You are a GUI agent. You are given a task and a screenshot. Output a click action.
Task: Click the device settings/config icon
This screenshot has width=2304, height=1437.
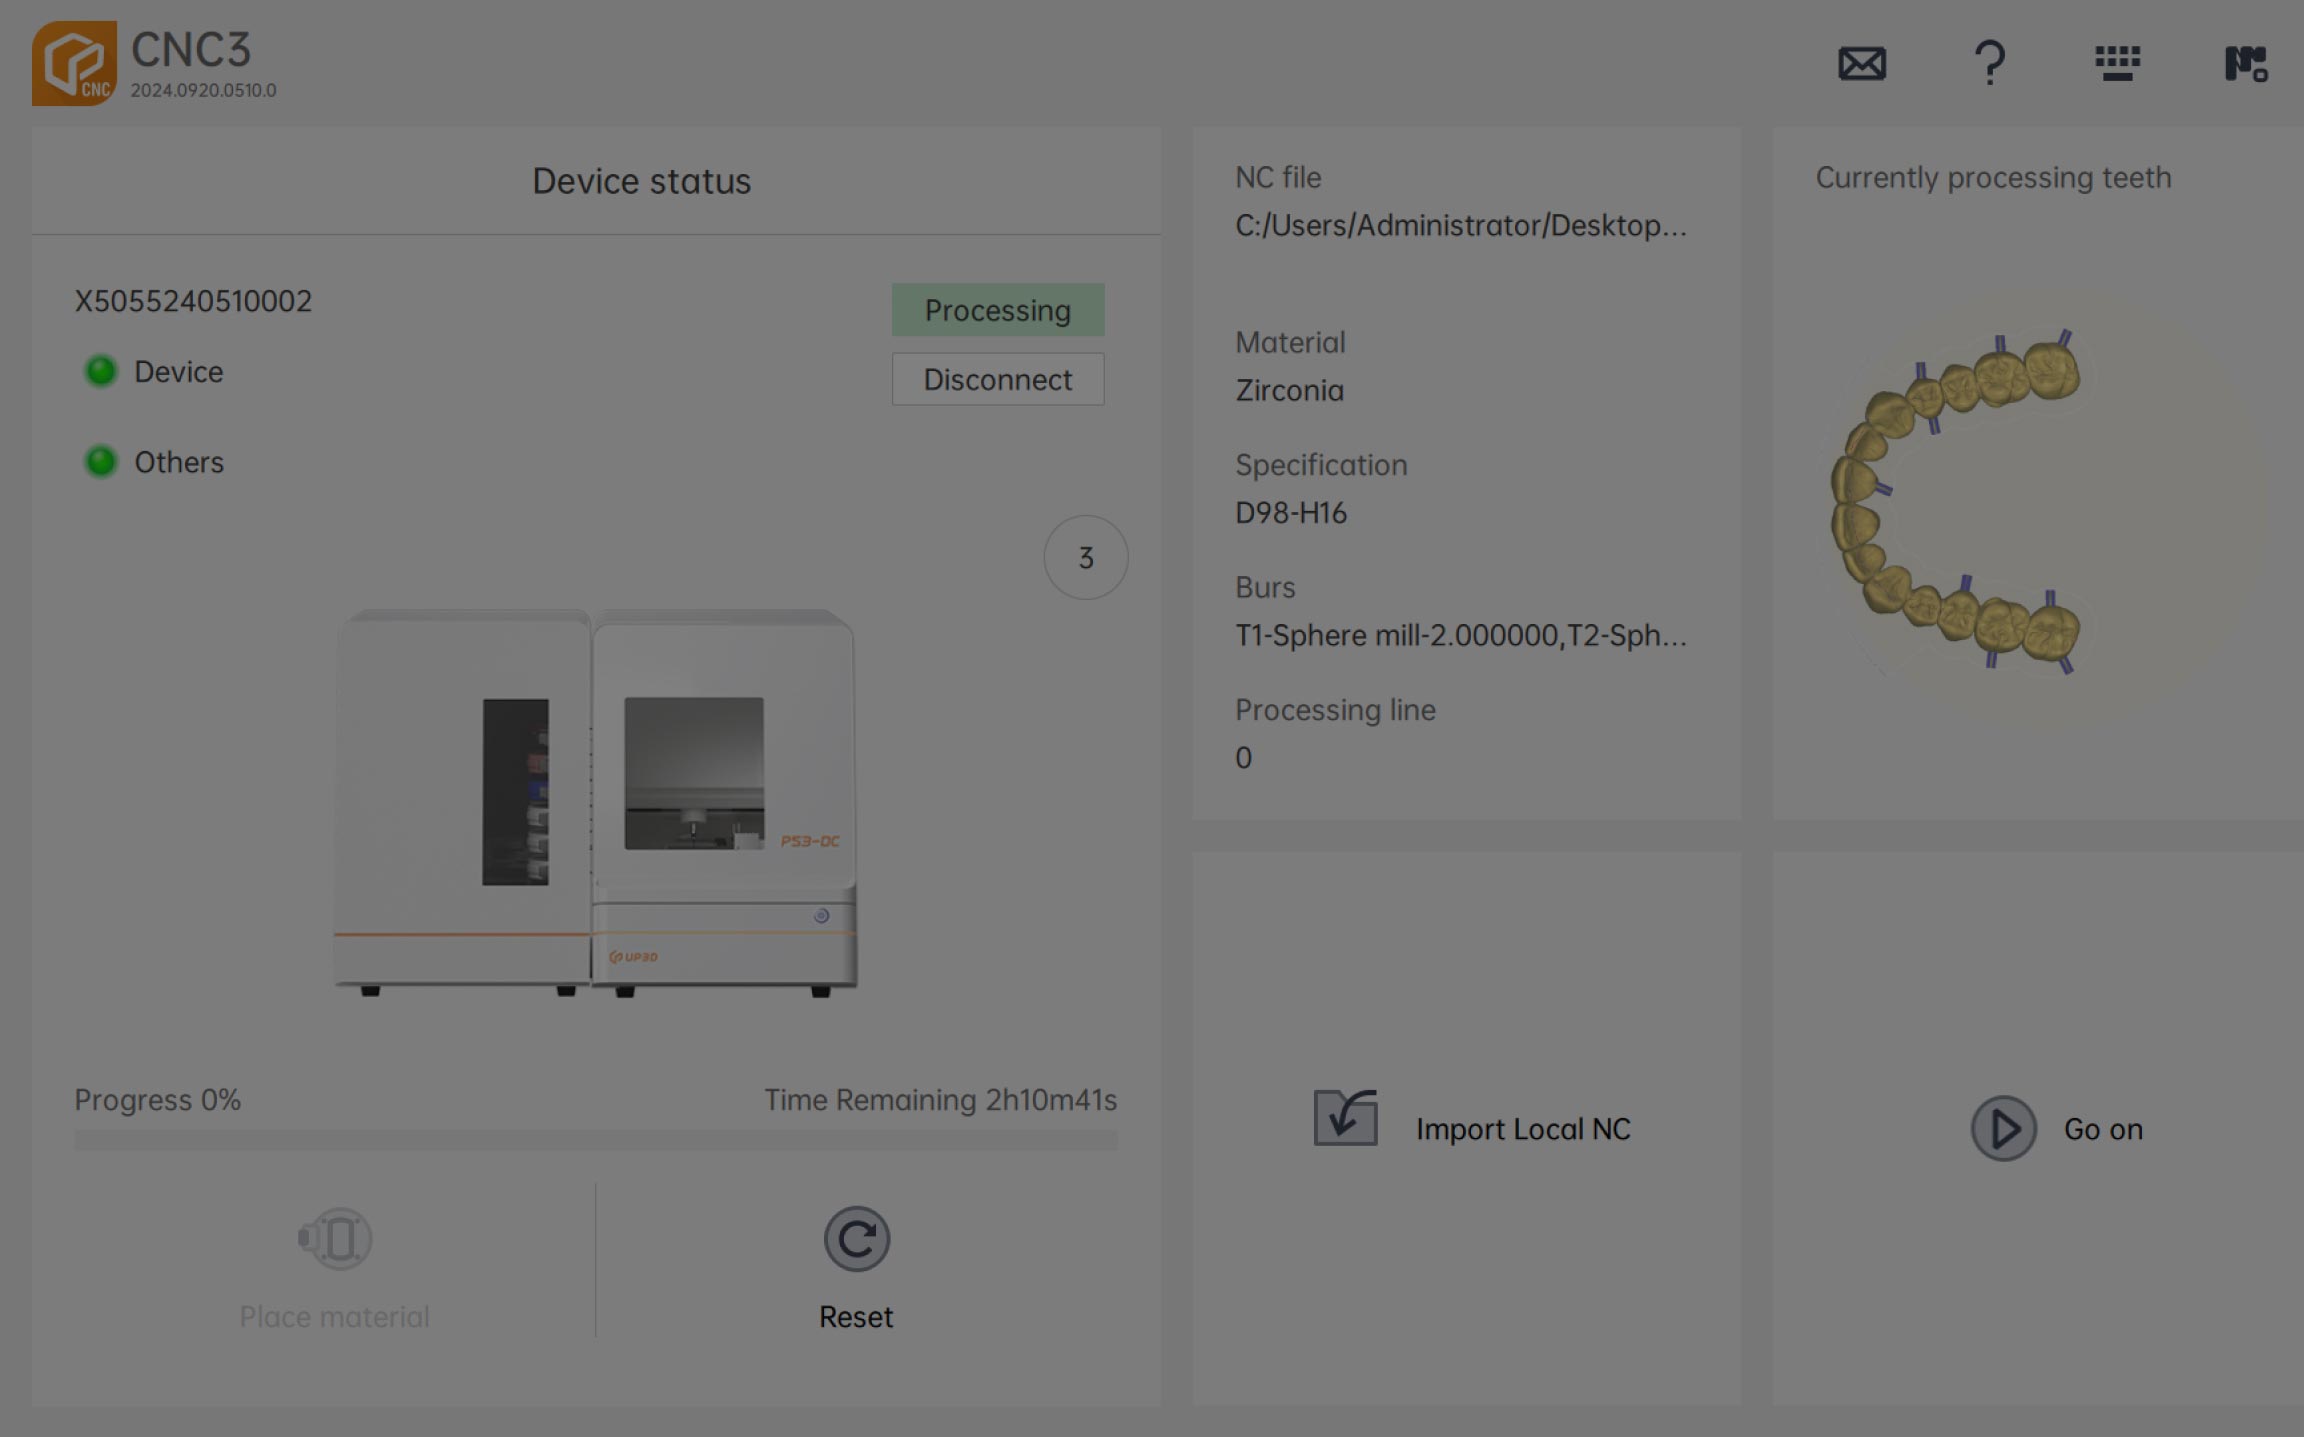pyautogui.click(x=2244, y=61)
